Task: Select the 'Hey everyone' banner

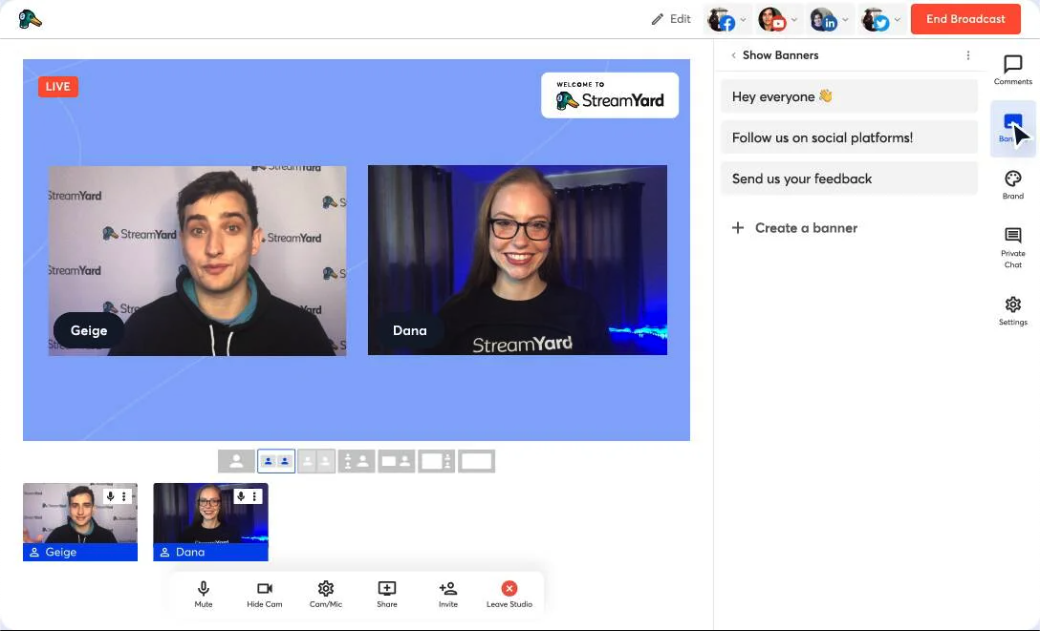Action: (849, 95)
